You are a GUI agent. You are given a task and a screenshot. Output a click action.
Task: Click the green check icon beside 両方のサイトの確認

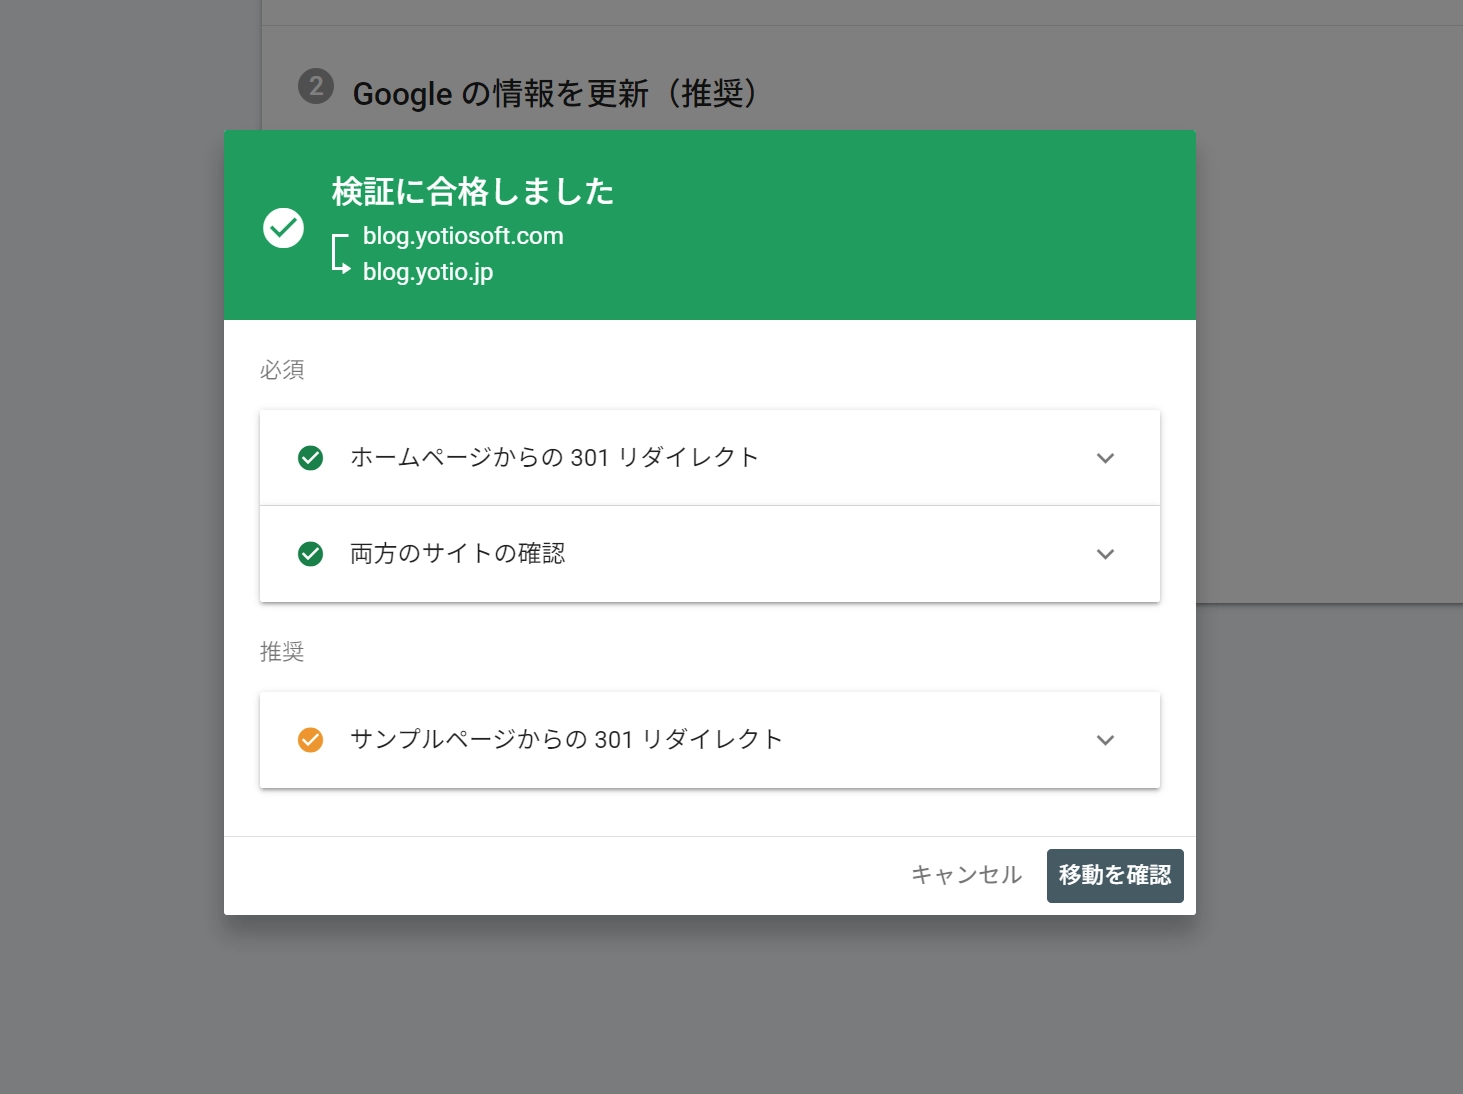click(311, 554)
